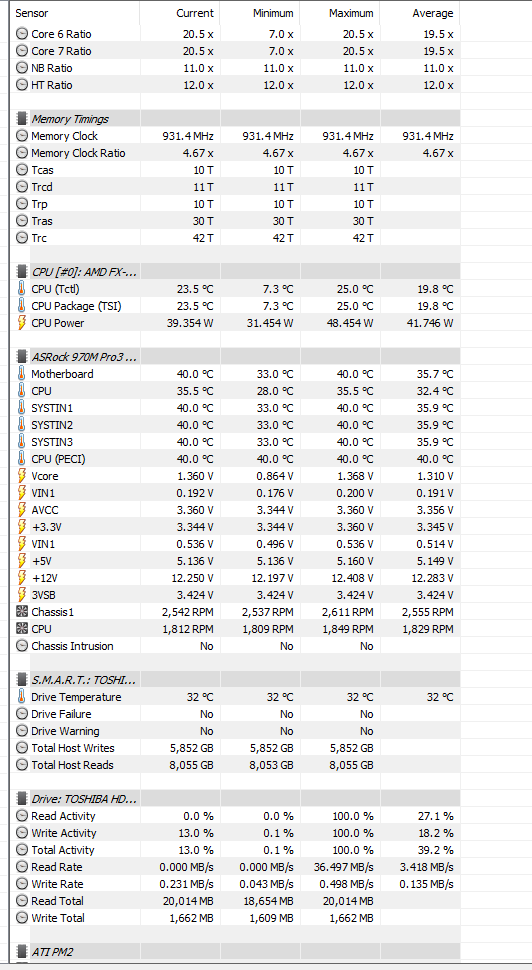Select the Total Host Writes row
532x970 pixels.
click(x=236, y=748)
